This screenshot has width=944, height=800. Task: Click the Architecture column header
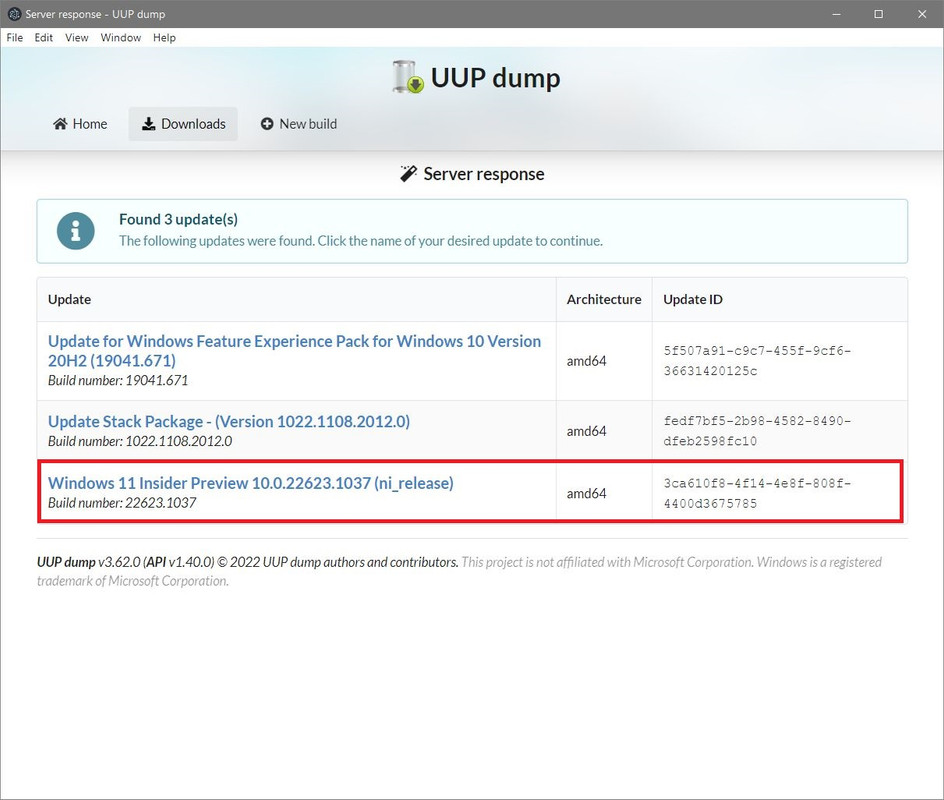(x=604, y=299)
